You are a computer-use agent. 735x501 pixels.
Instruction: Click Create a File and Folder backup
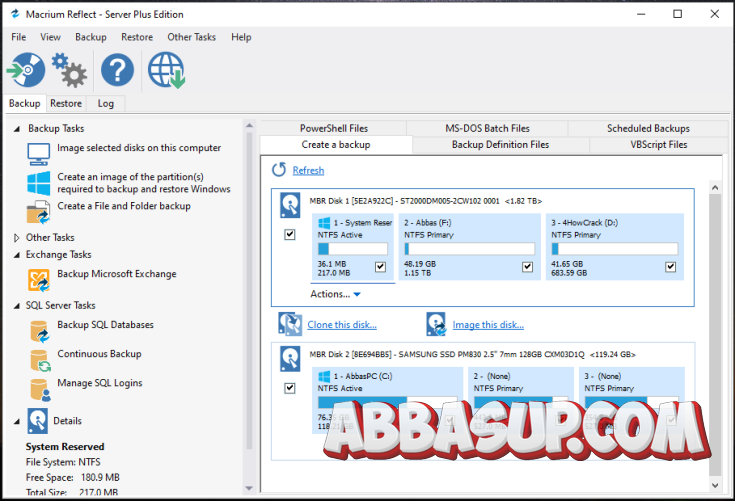(124, 206)
